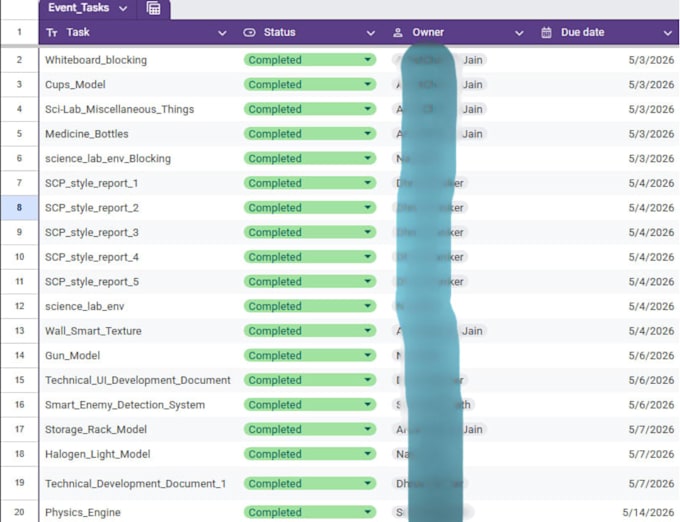Open status dropdown for Gun_Model
Viewport: 680px width, 522px height.
pyautogui.click(x=368, y=356)
